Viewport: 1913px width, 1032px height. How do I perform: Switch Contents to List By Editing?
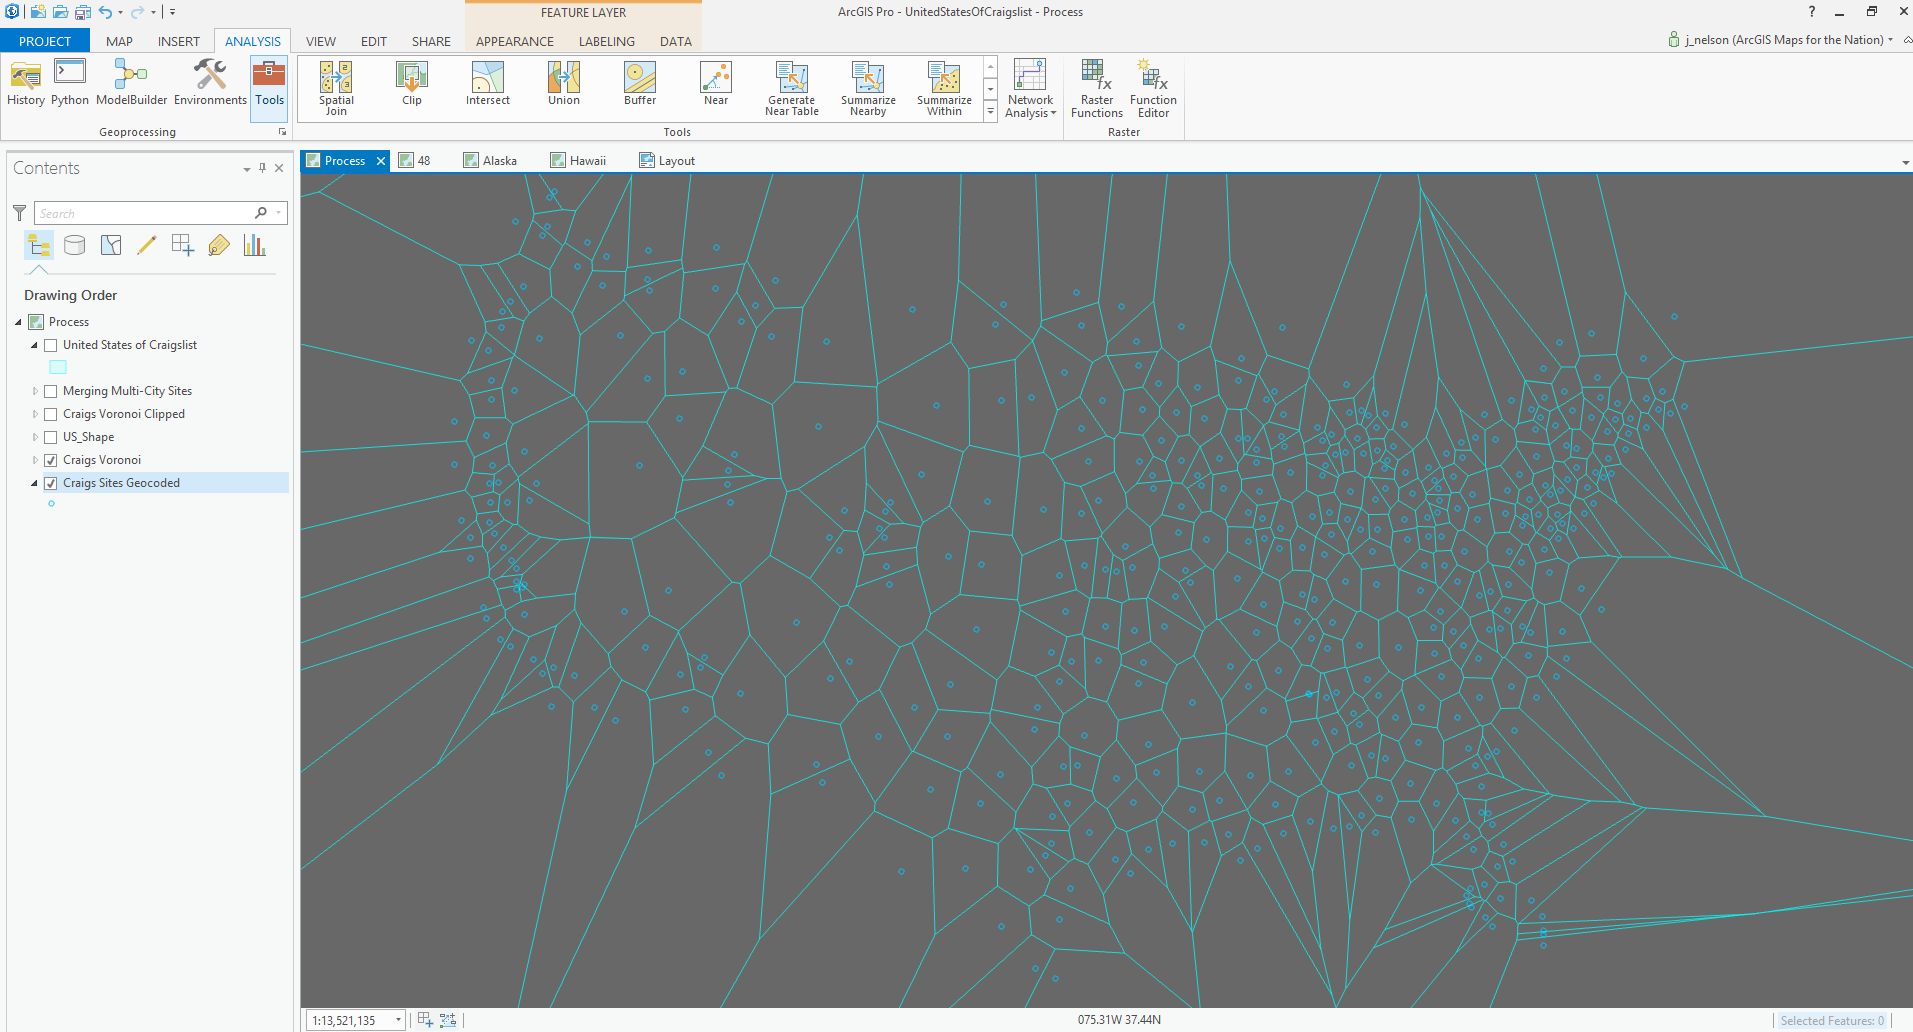point(147,245)
